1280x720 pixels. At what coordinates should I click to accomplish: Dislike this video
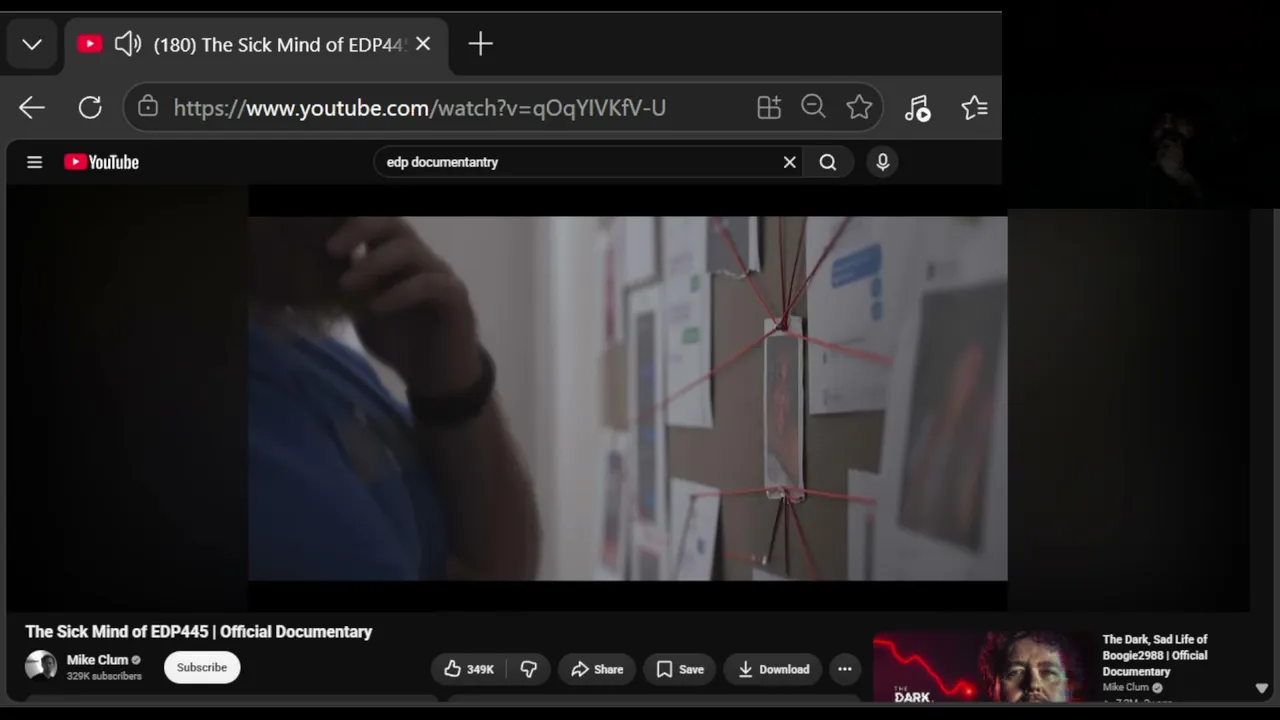529,669
